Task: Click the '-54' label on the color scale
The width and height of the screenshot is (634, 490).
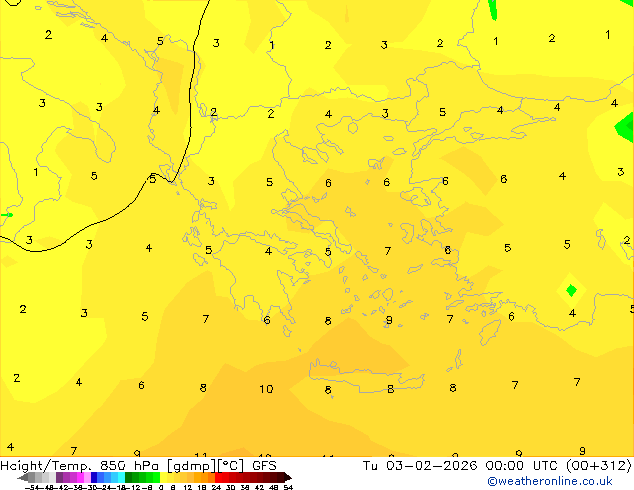Action: click(32, 487)
